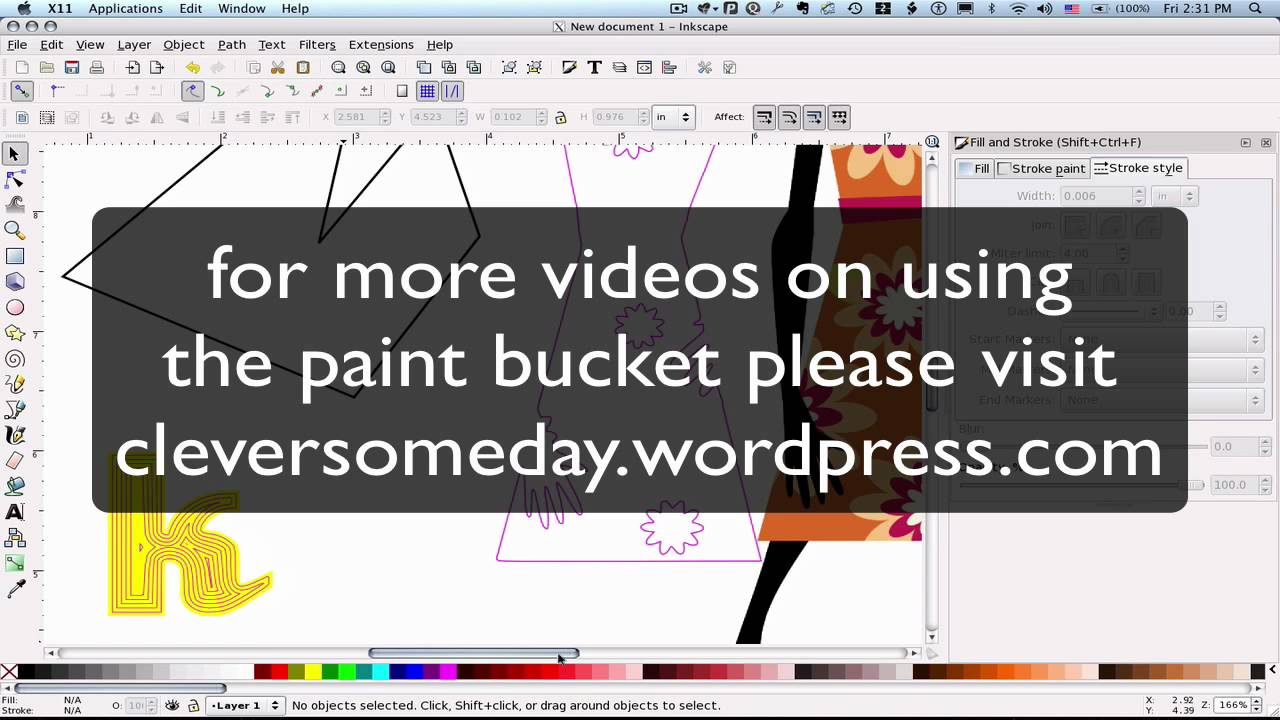Select the Eraser tool
The image size is (1280, 720).
(14, 461)
